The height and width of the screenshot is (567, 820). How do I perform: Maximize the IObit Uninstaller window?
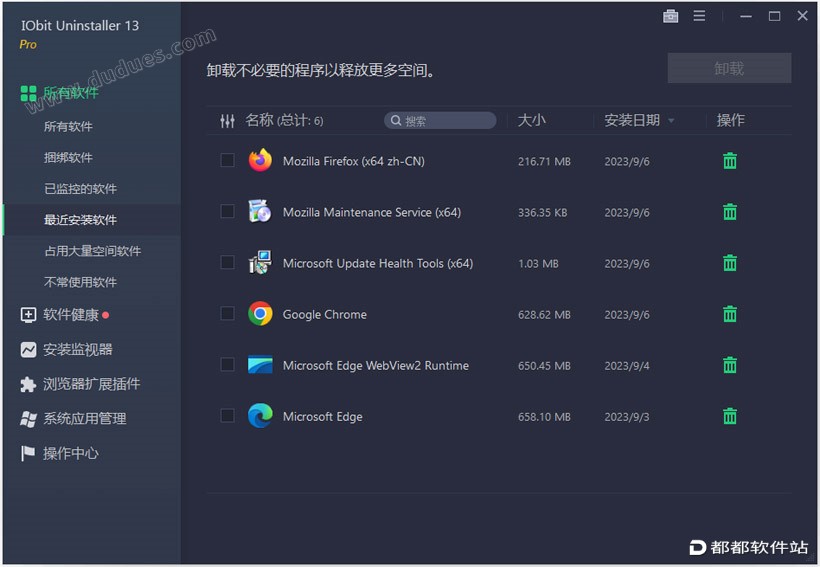[774, 16]
